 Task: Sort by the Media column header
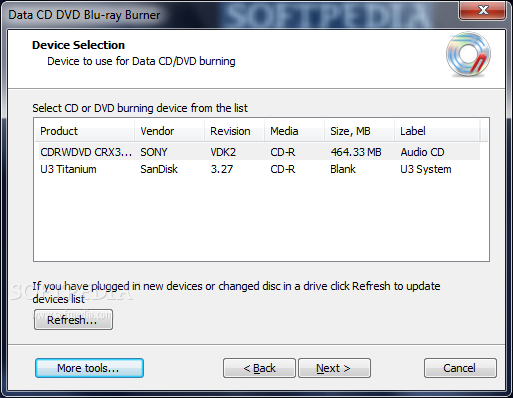click(294, 131)
